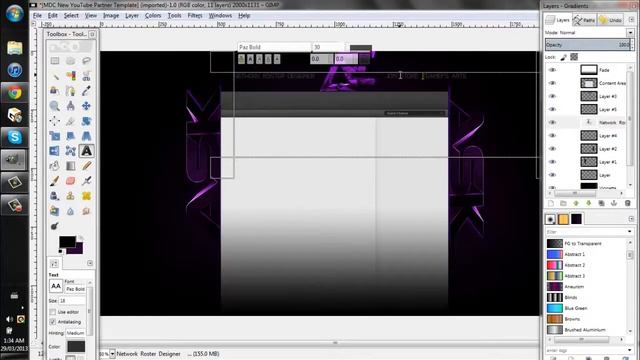Enable the Use editor checkbox
The image size is (640, 360).
(53, 312)
